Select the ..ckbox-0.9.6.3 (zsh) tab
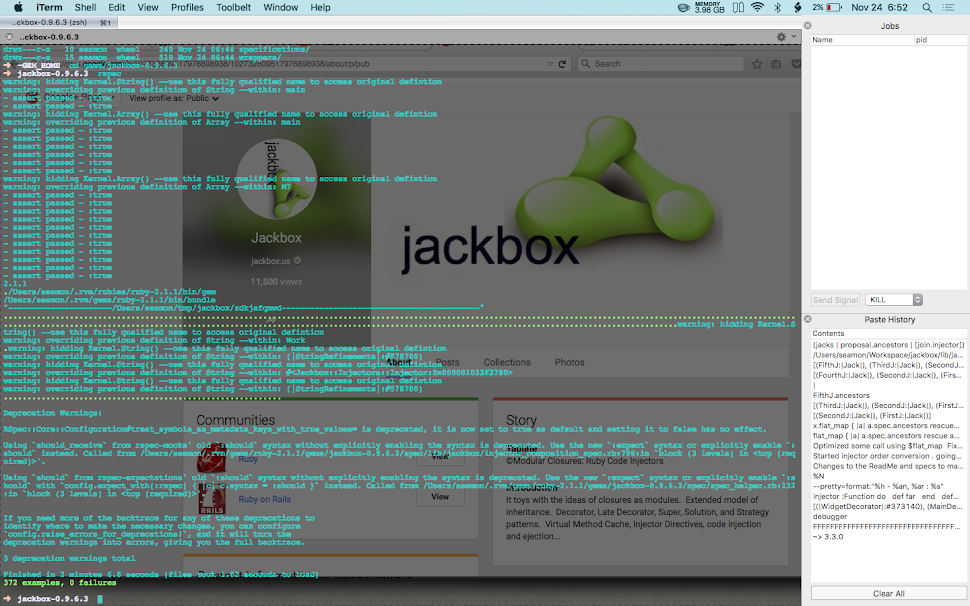The image size is (970, 606). (59, 22)
